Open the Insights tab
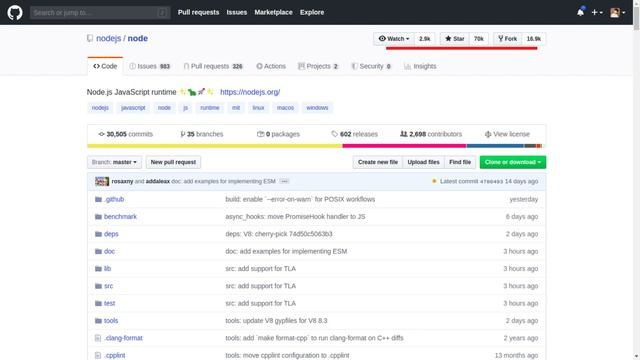This screenshot has height=360, width=640. (x=420, y=66)
